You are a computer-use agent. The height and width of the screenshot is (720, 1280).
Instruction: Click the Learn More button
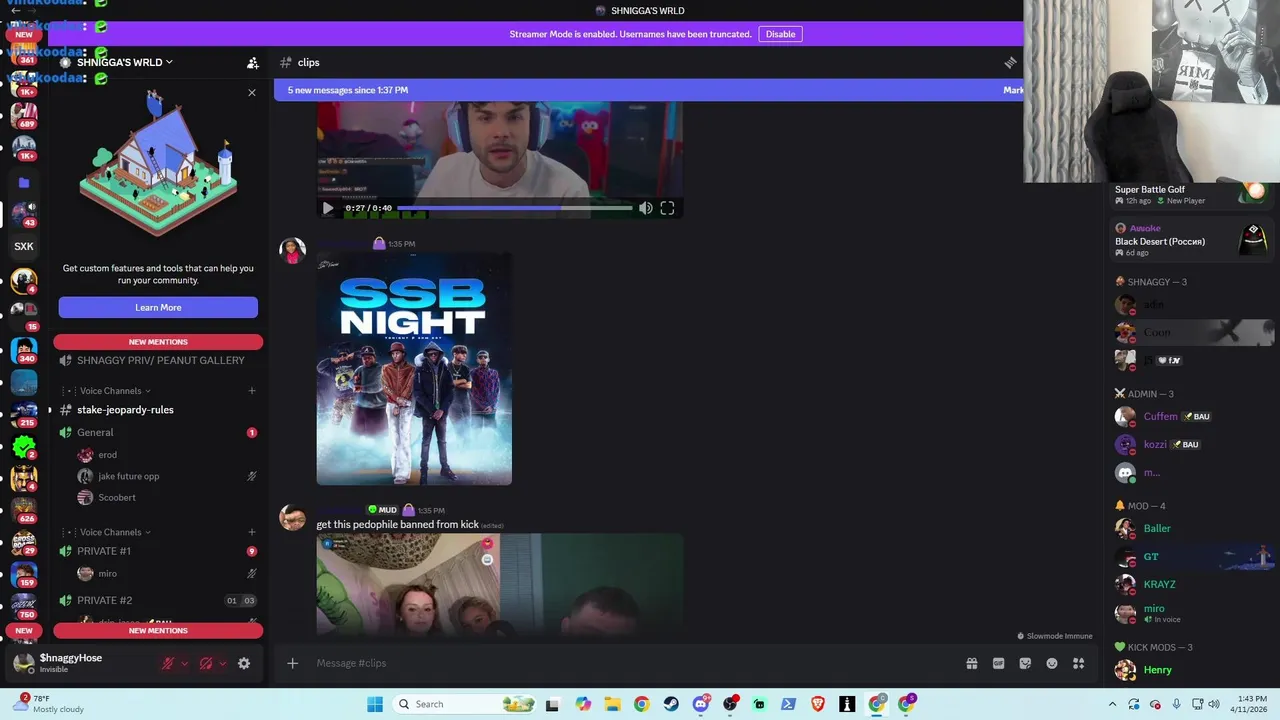pos(158,307)
